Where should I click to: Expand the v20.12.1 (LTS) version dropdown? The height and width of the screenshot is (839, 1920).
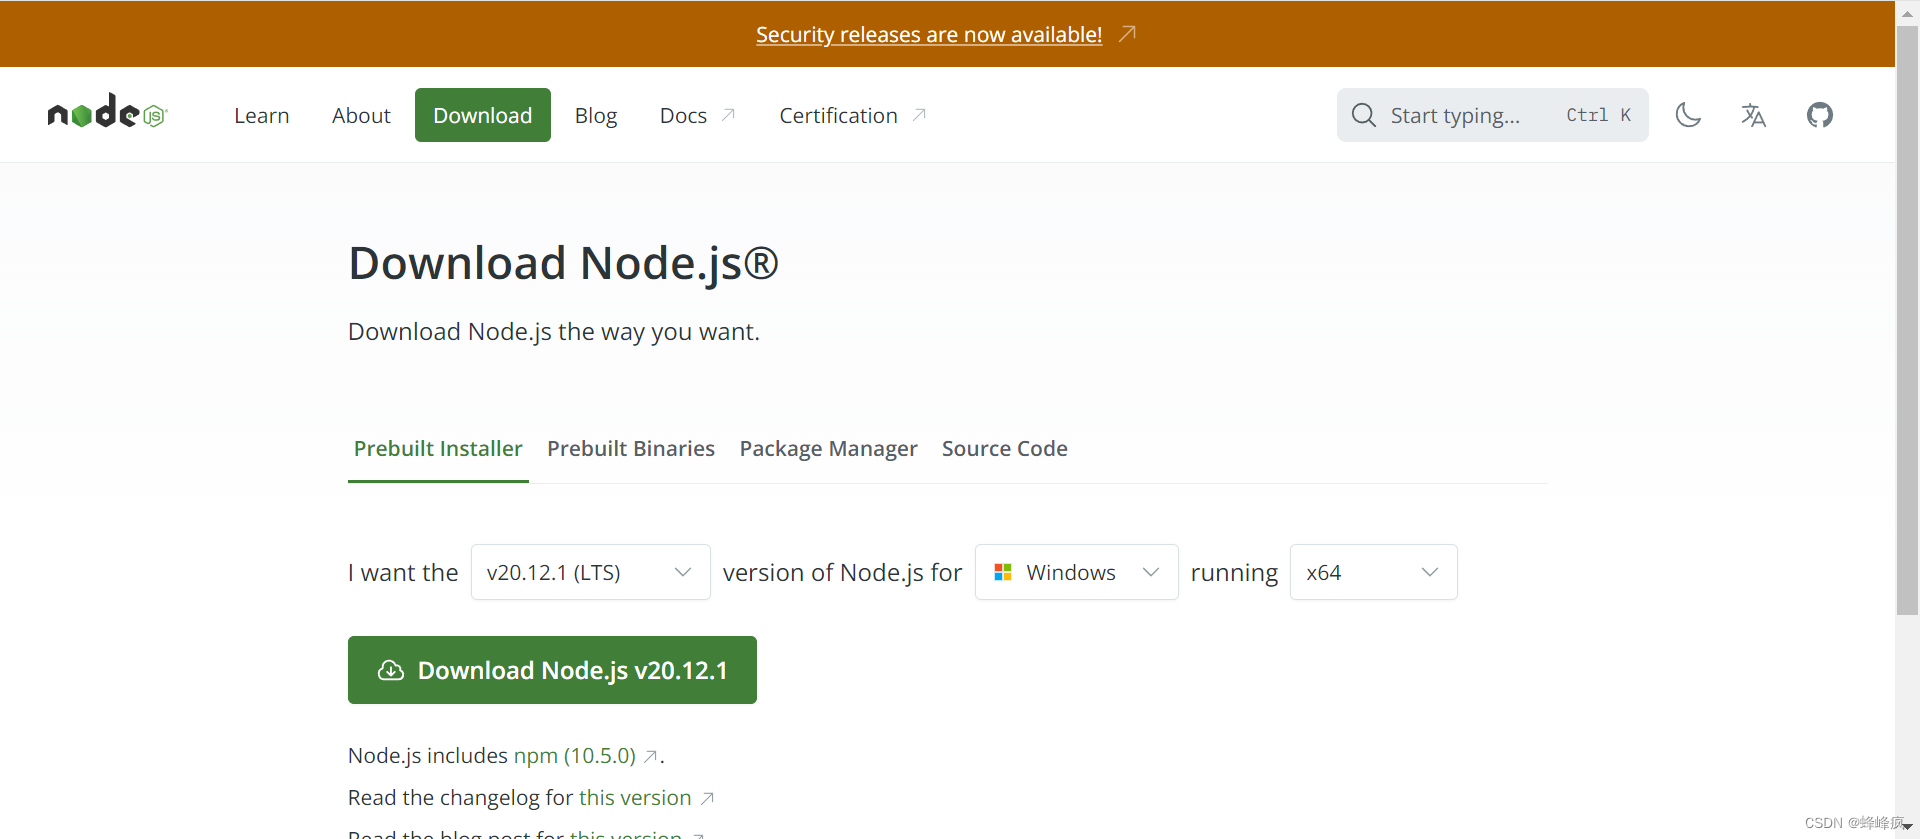pos(591,572)
